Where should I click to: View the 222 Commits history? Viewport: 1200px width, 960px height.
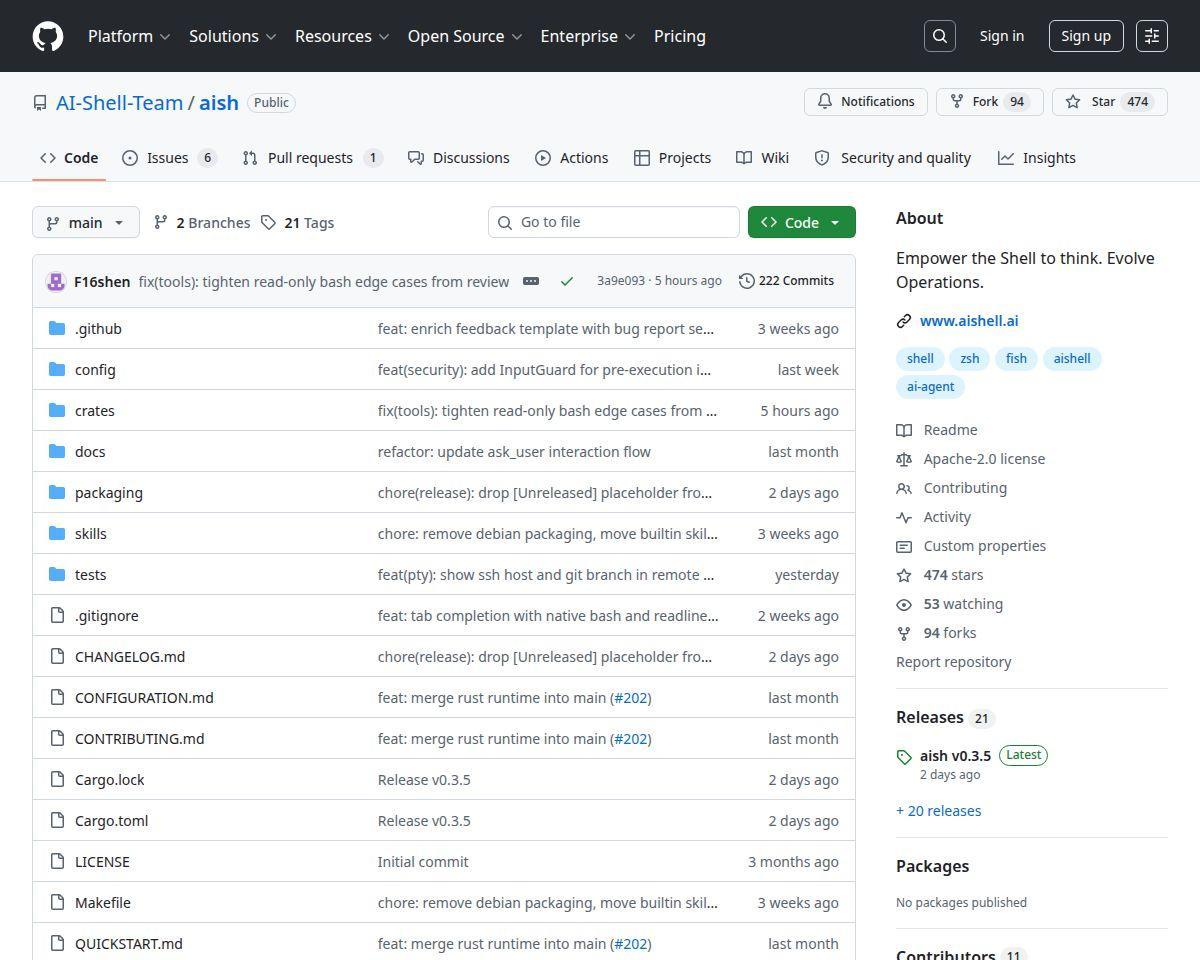(x=786, y=281)
